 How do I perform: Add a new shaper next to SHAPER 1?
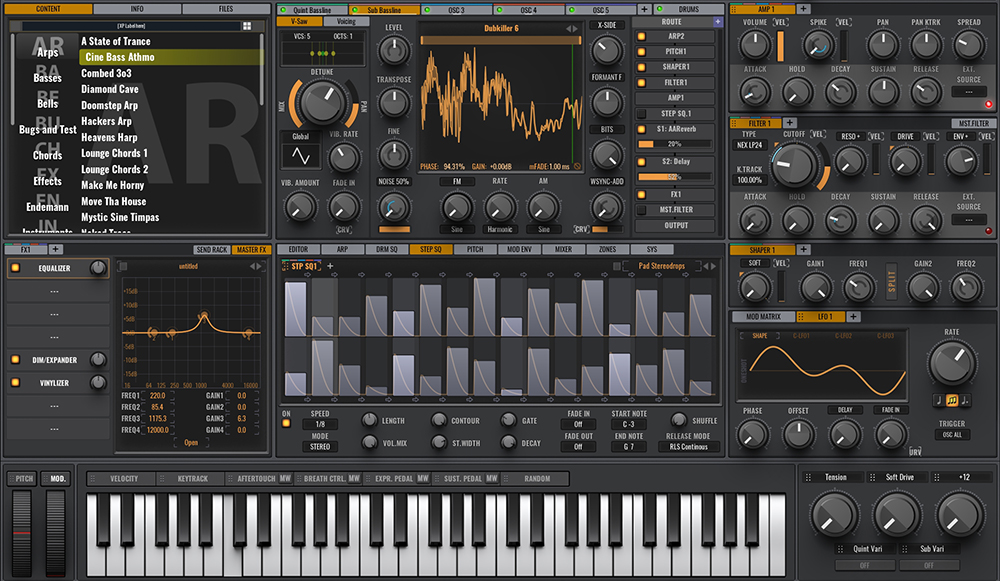[x=804, y=249]
